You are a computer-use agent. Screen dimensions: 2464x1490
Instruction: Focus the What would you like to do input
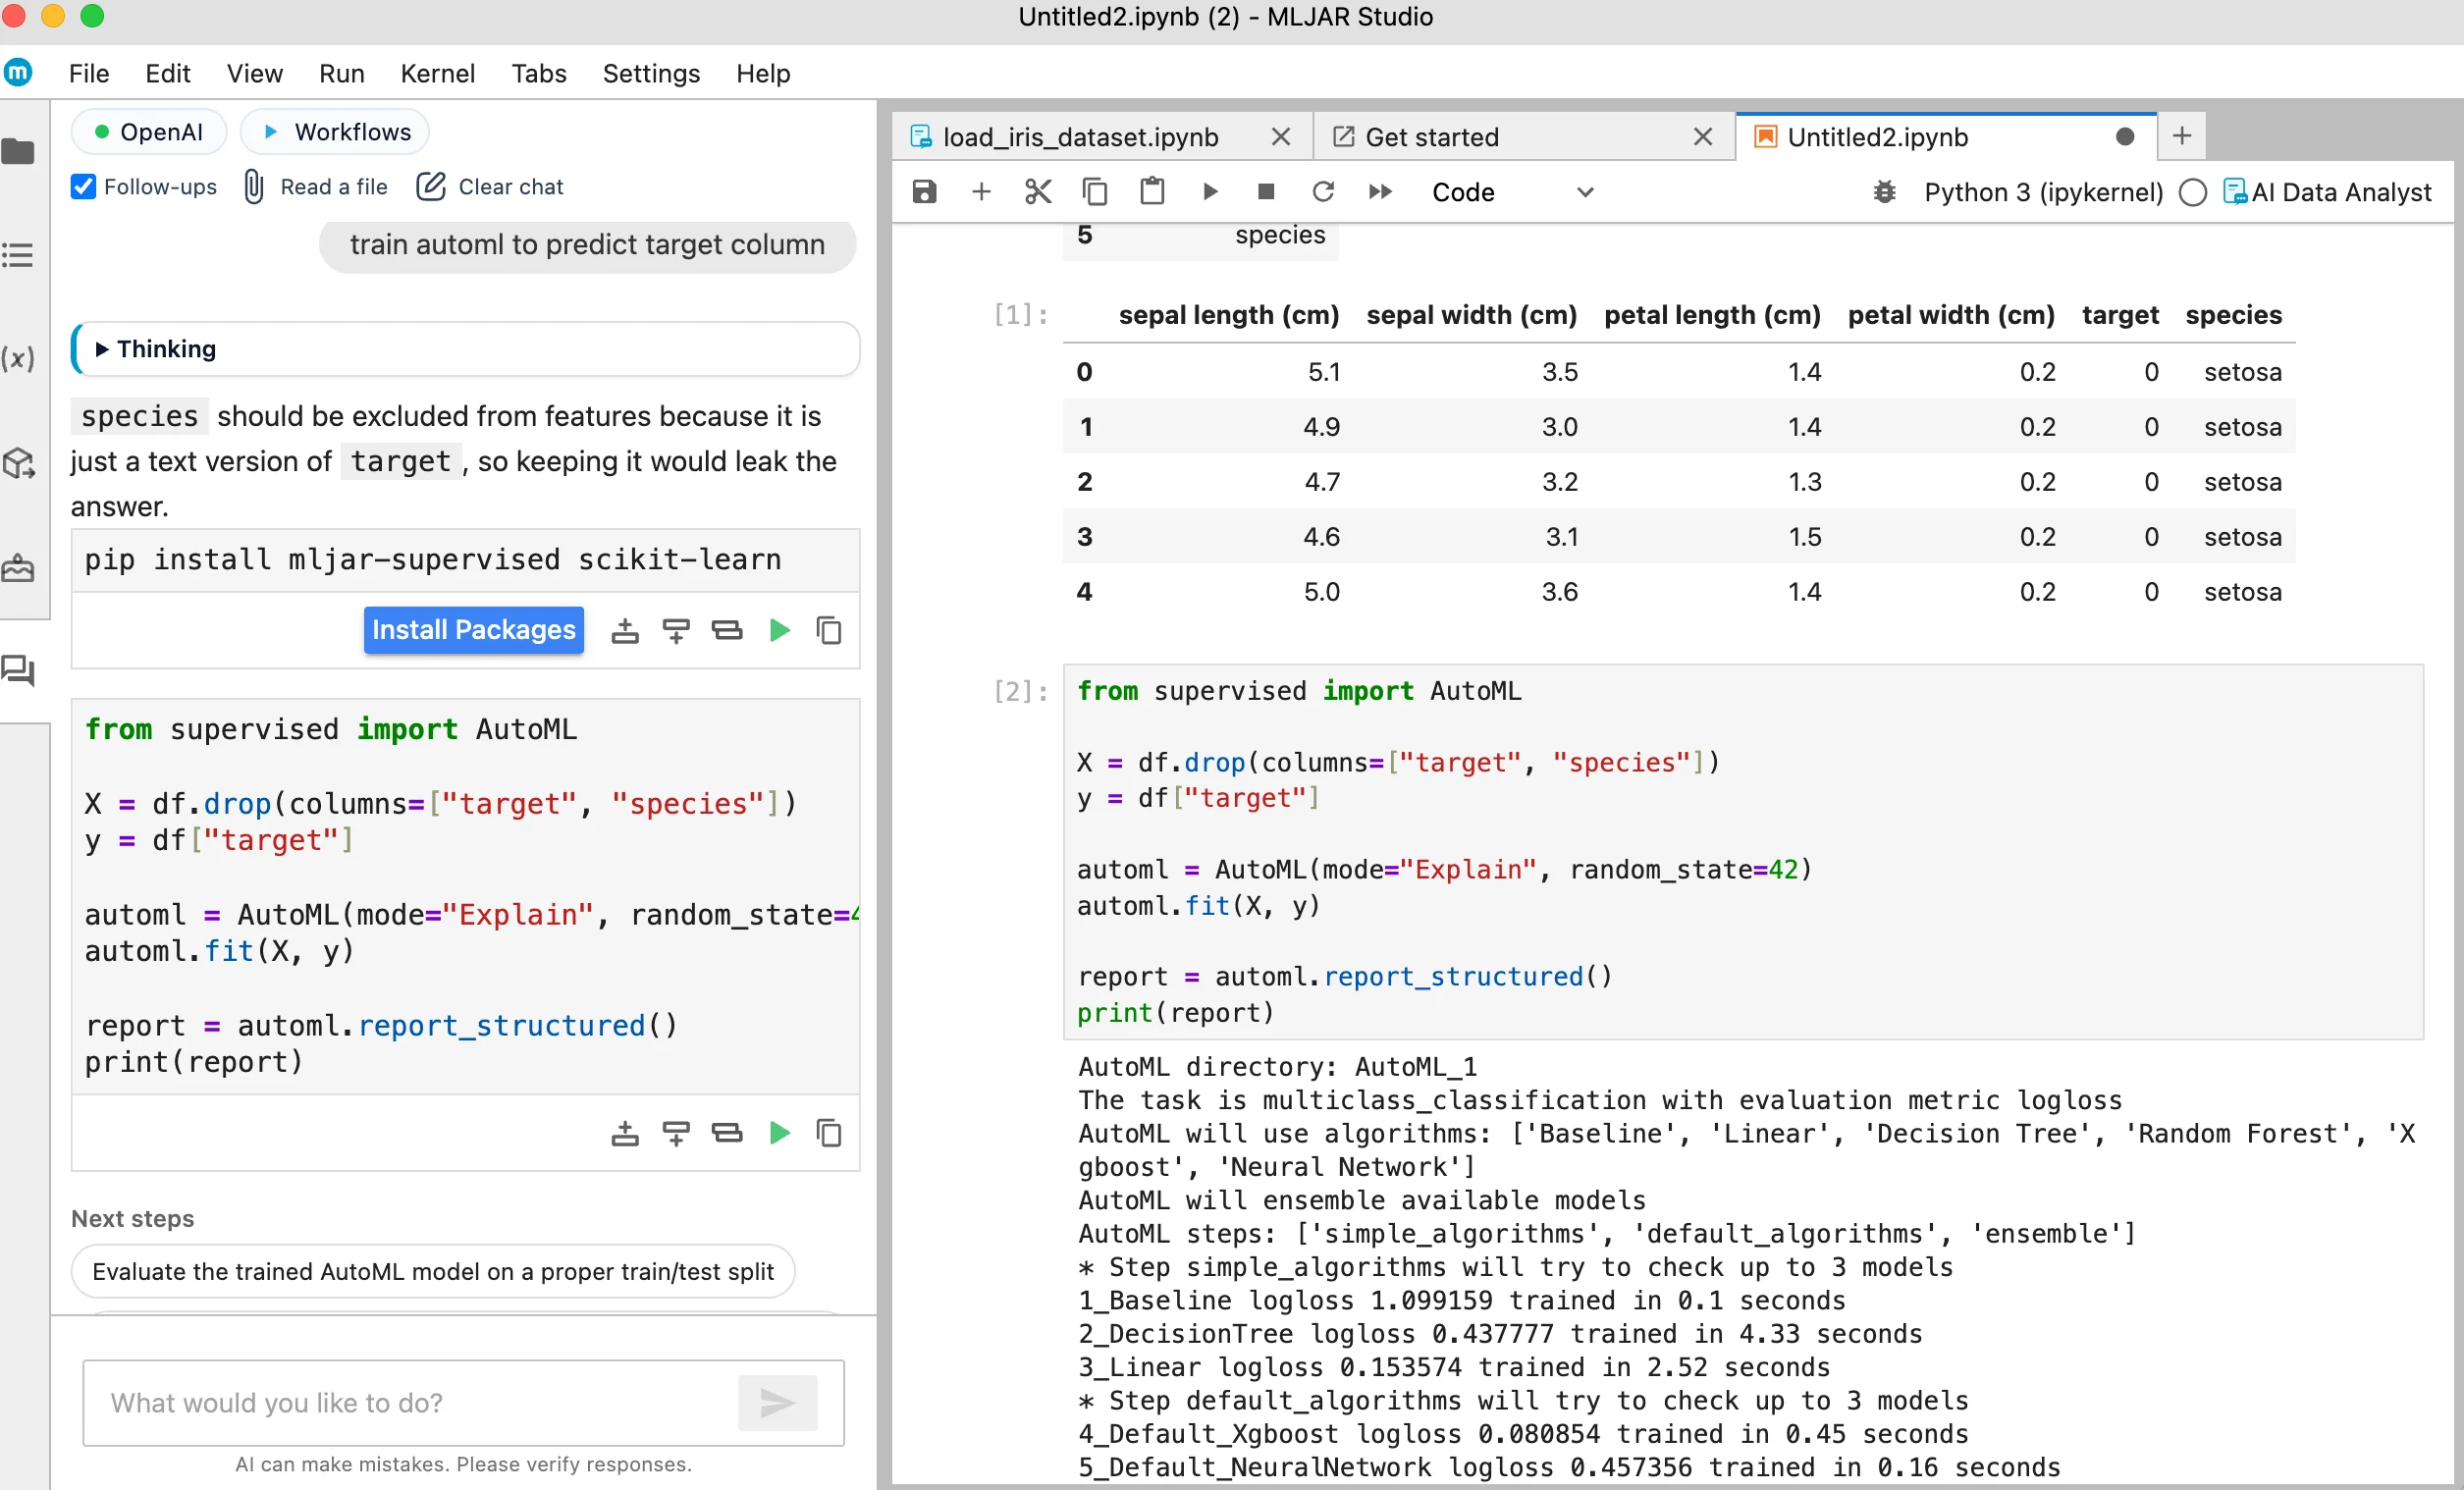pyautogui.click(x=410, y=1403)
